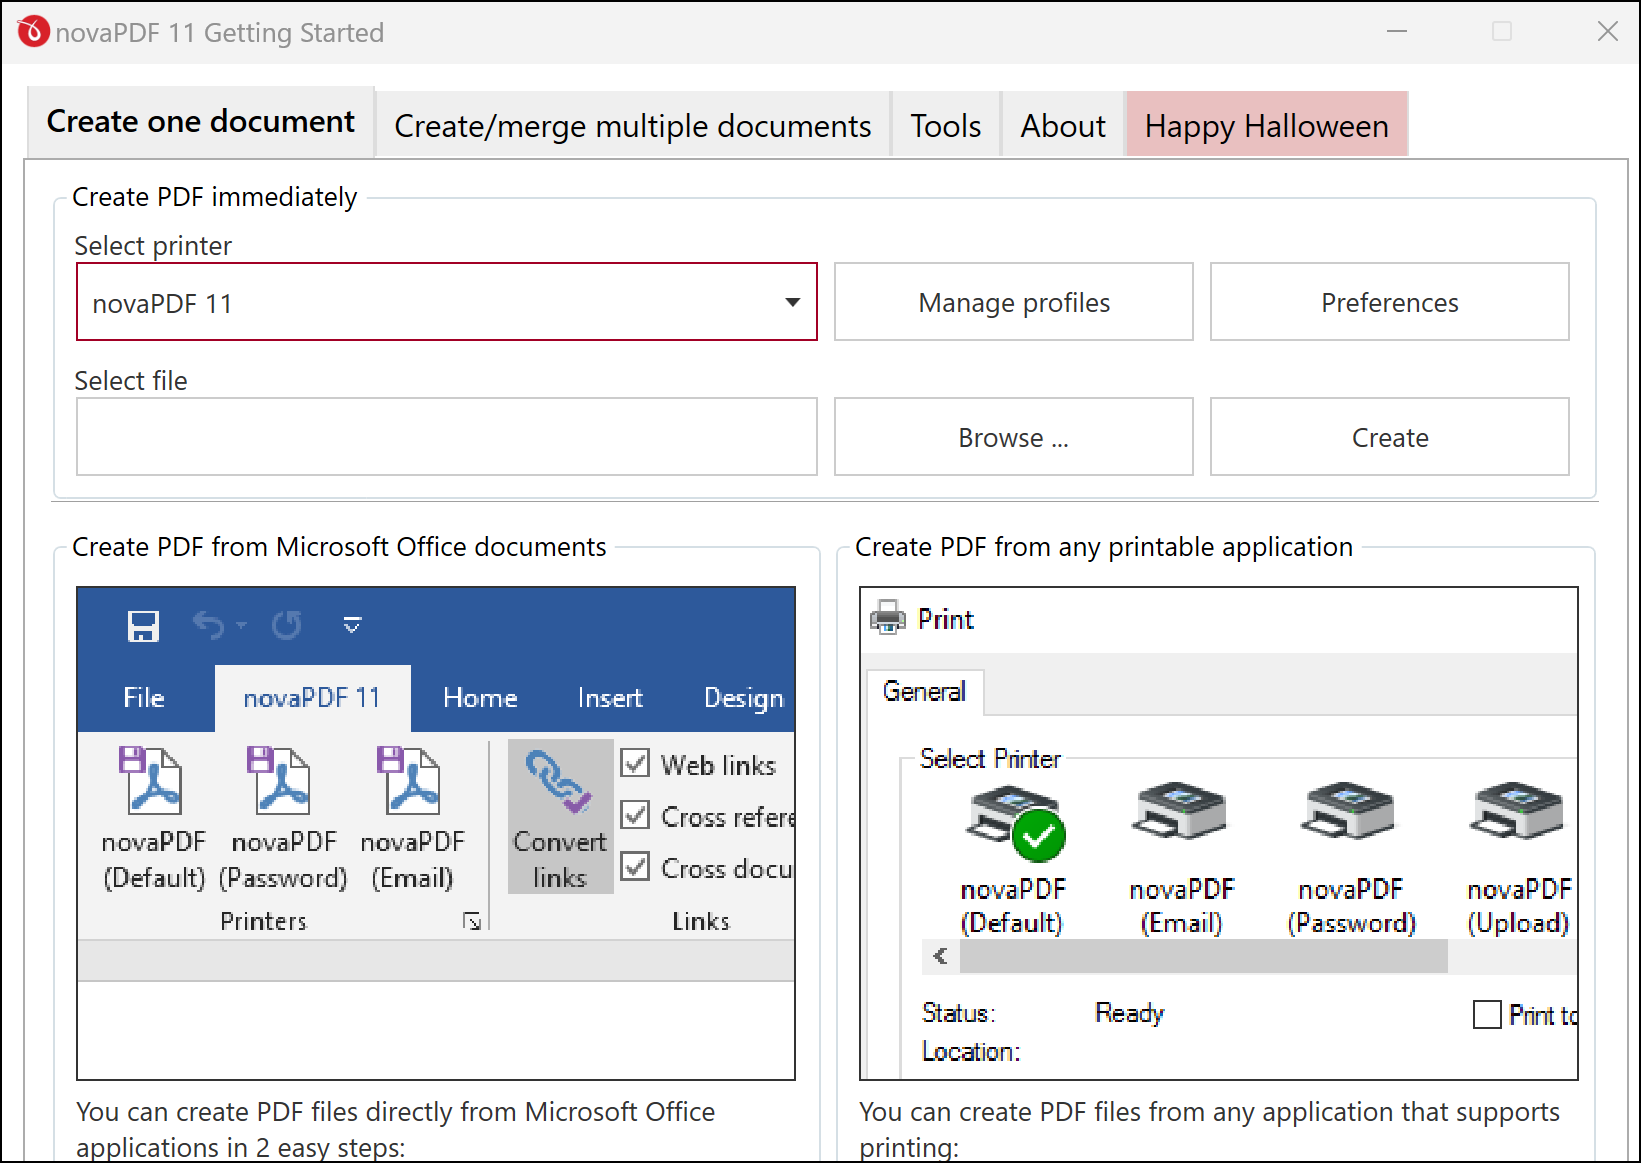Select the novaPDF 11 ribbon tab
Image resolution: width=1641 pixels, height=1163 pixels.
[x=312, y=697]
